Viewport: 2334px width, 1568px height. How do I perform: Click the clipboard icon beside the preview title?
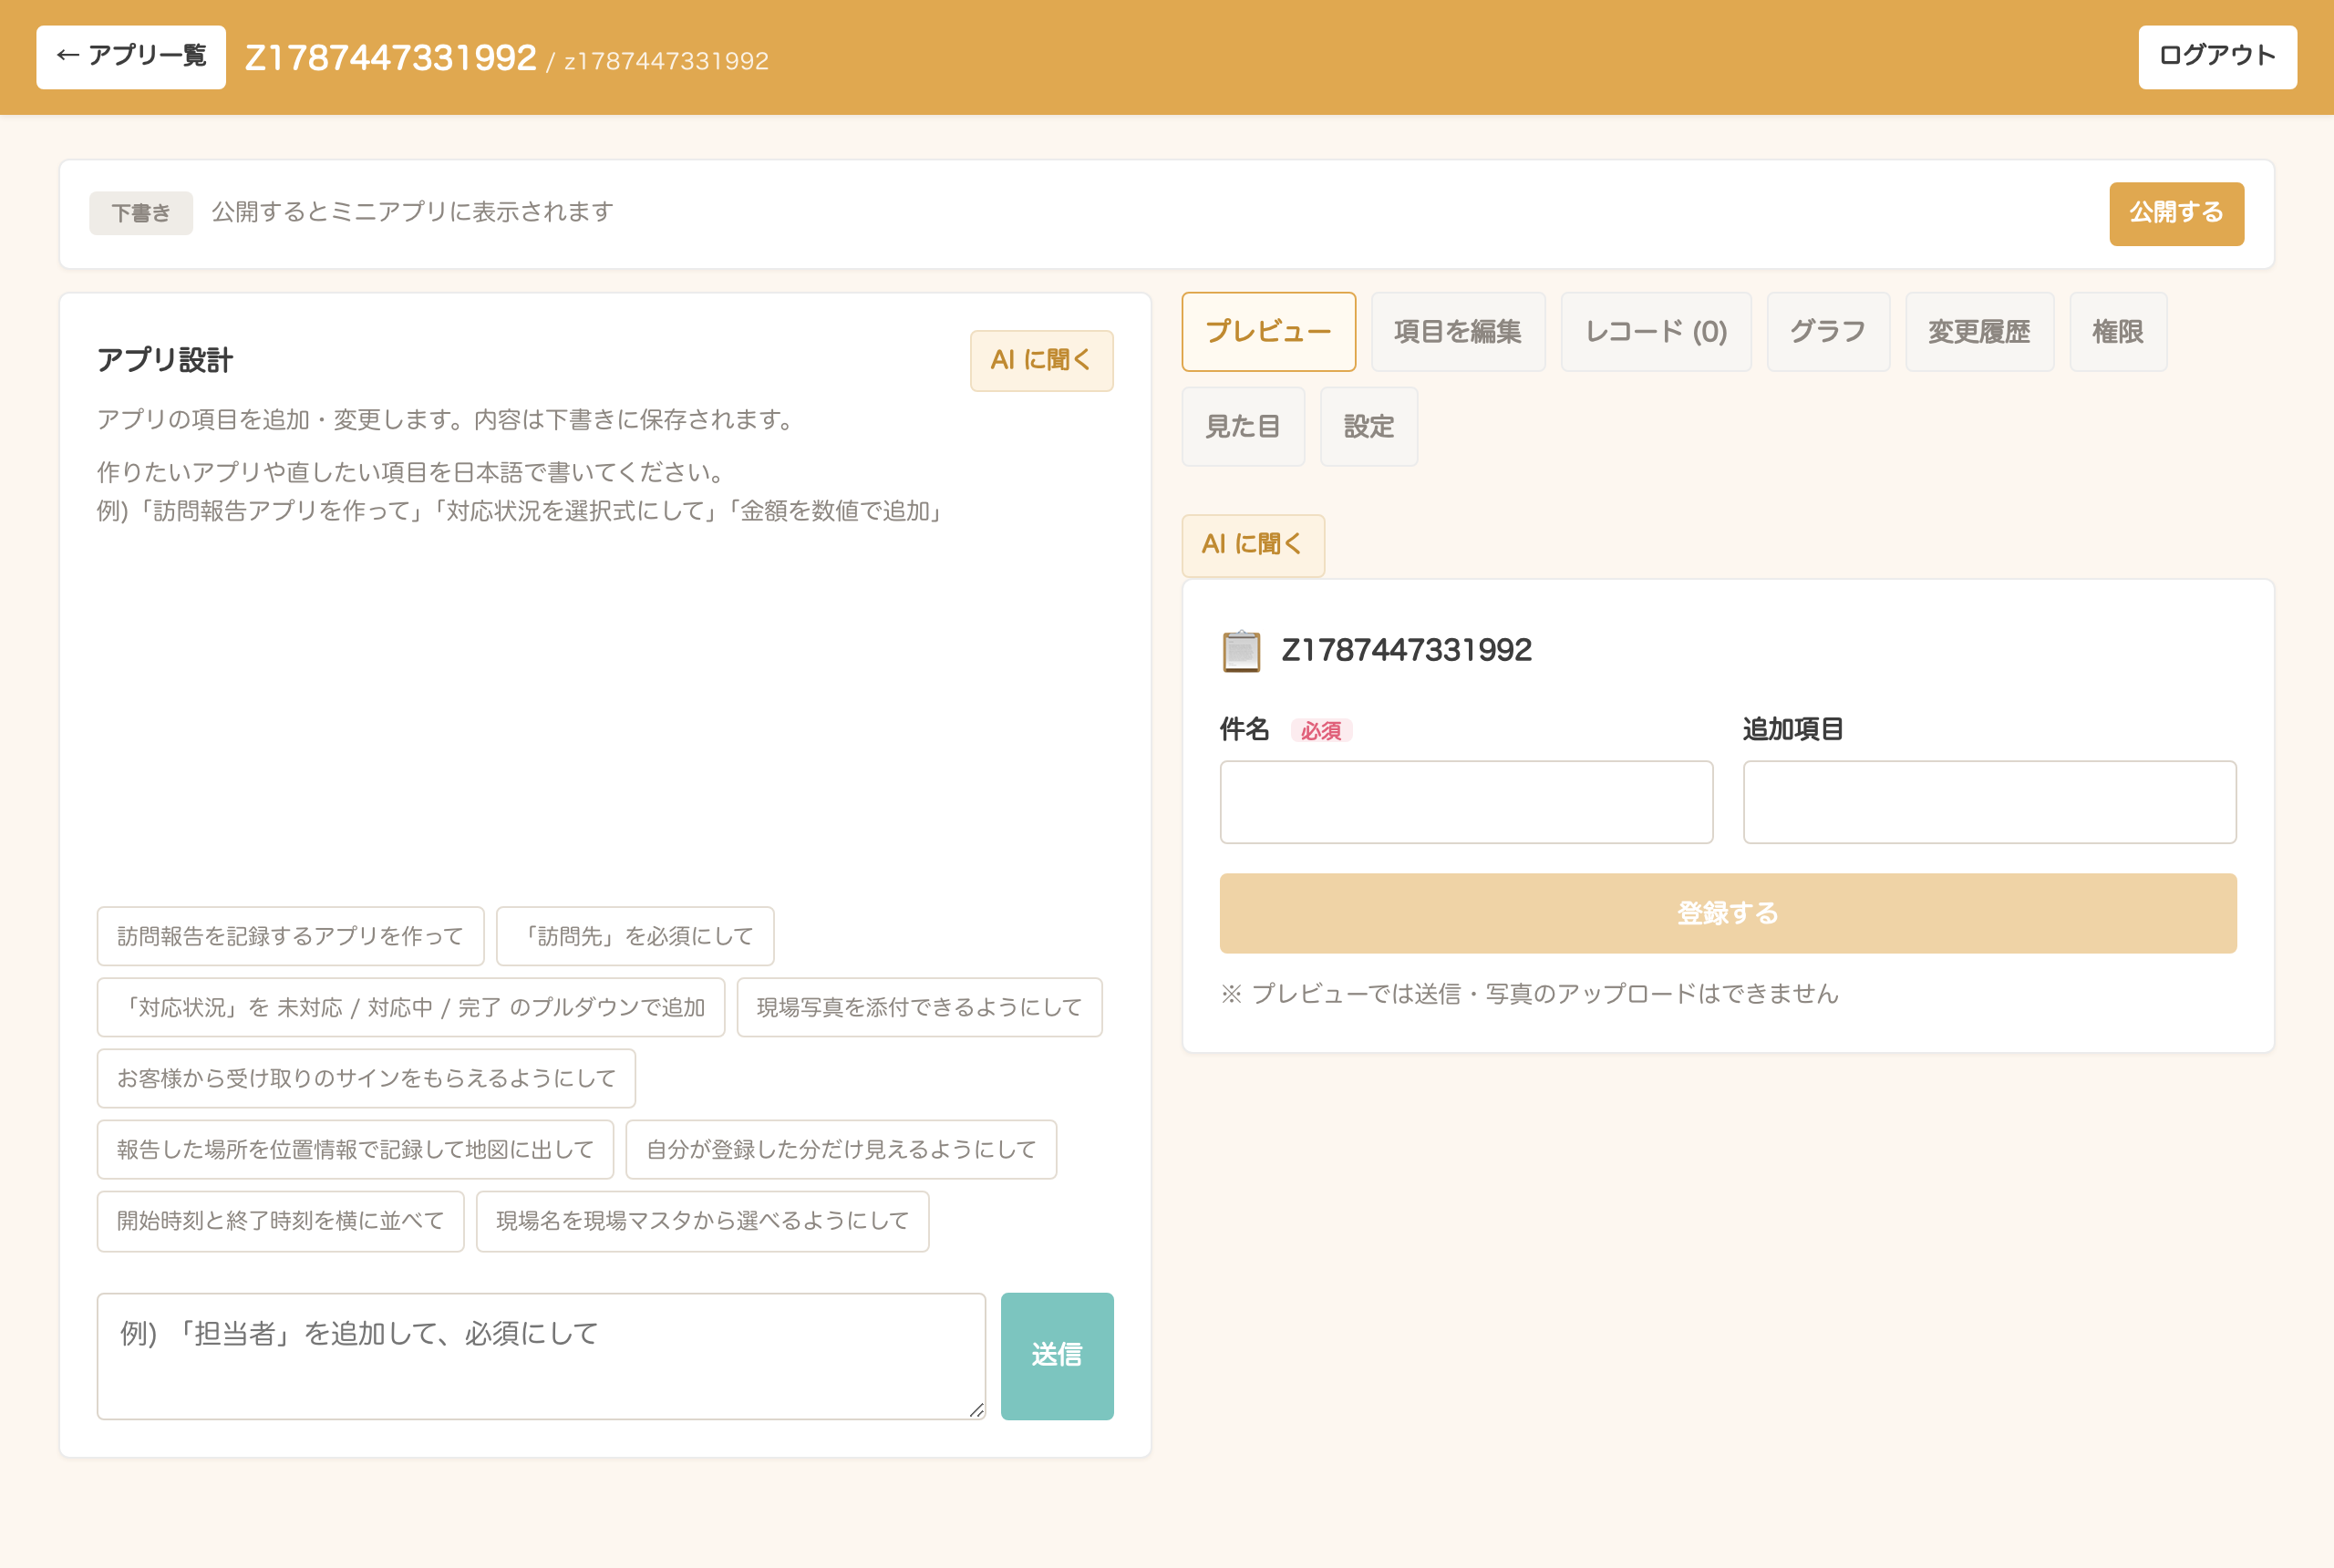click(x=1241, y=651)
